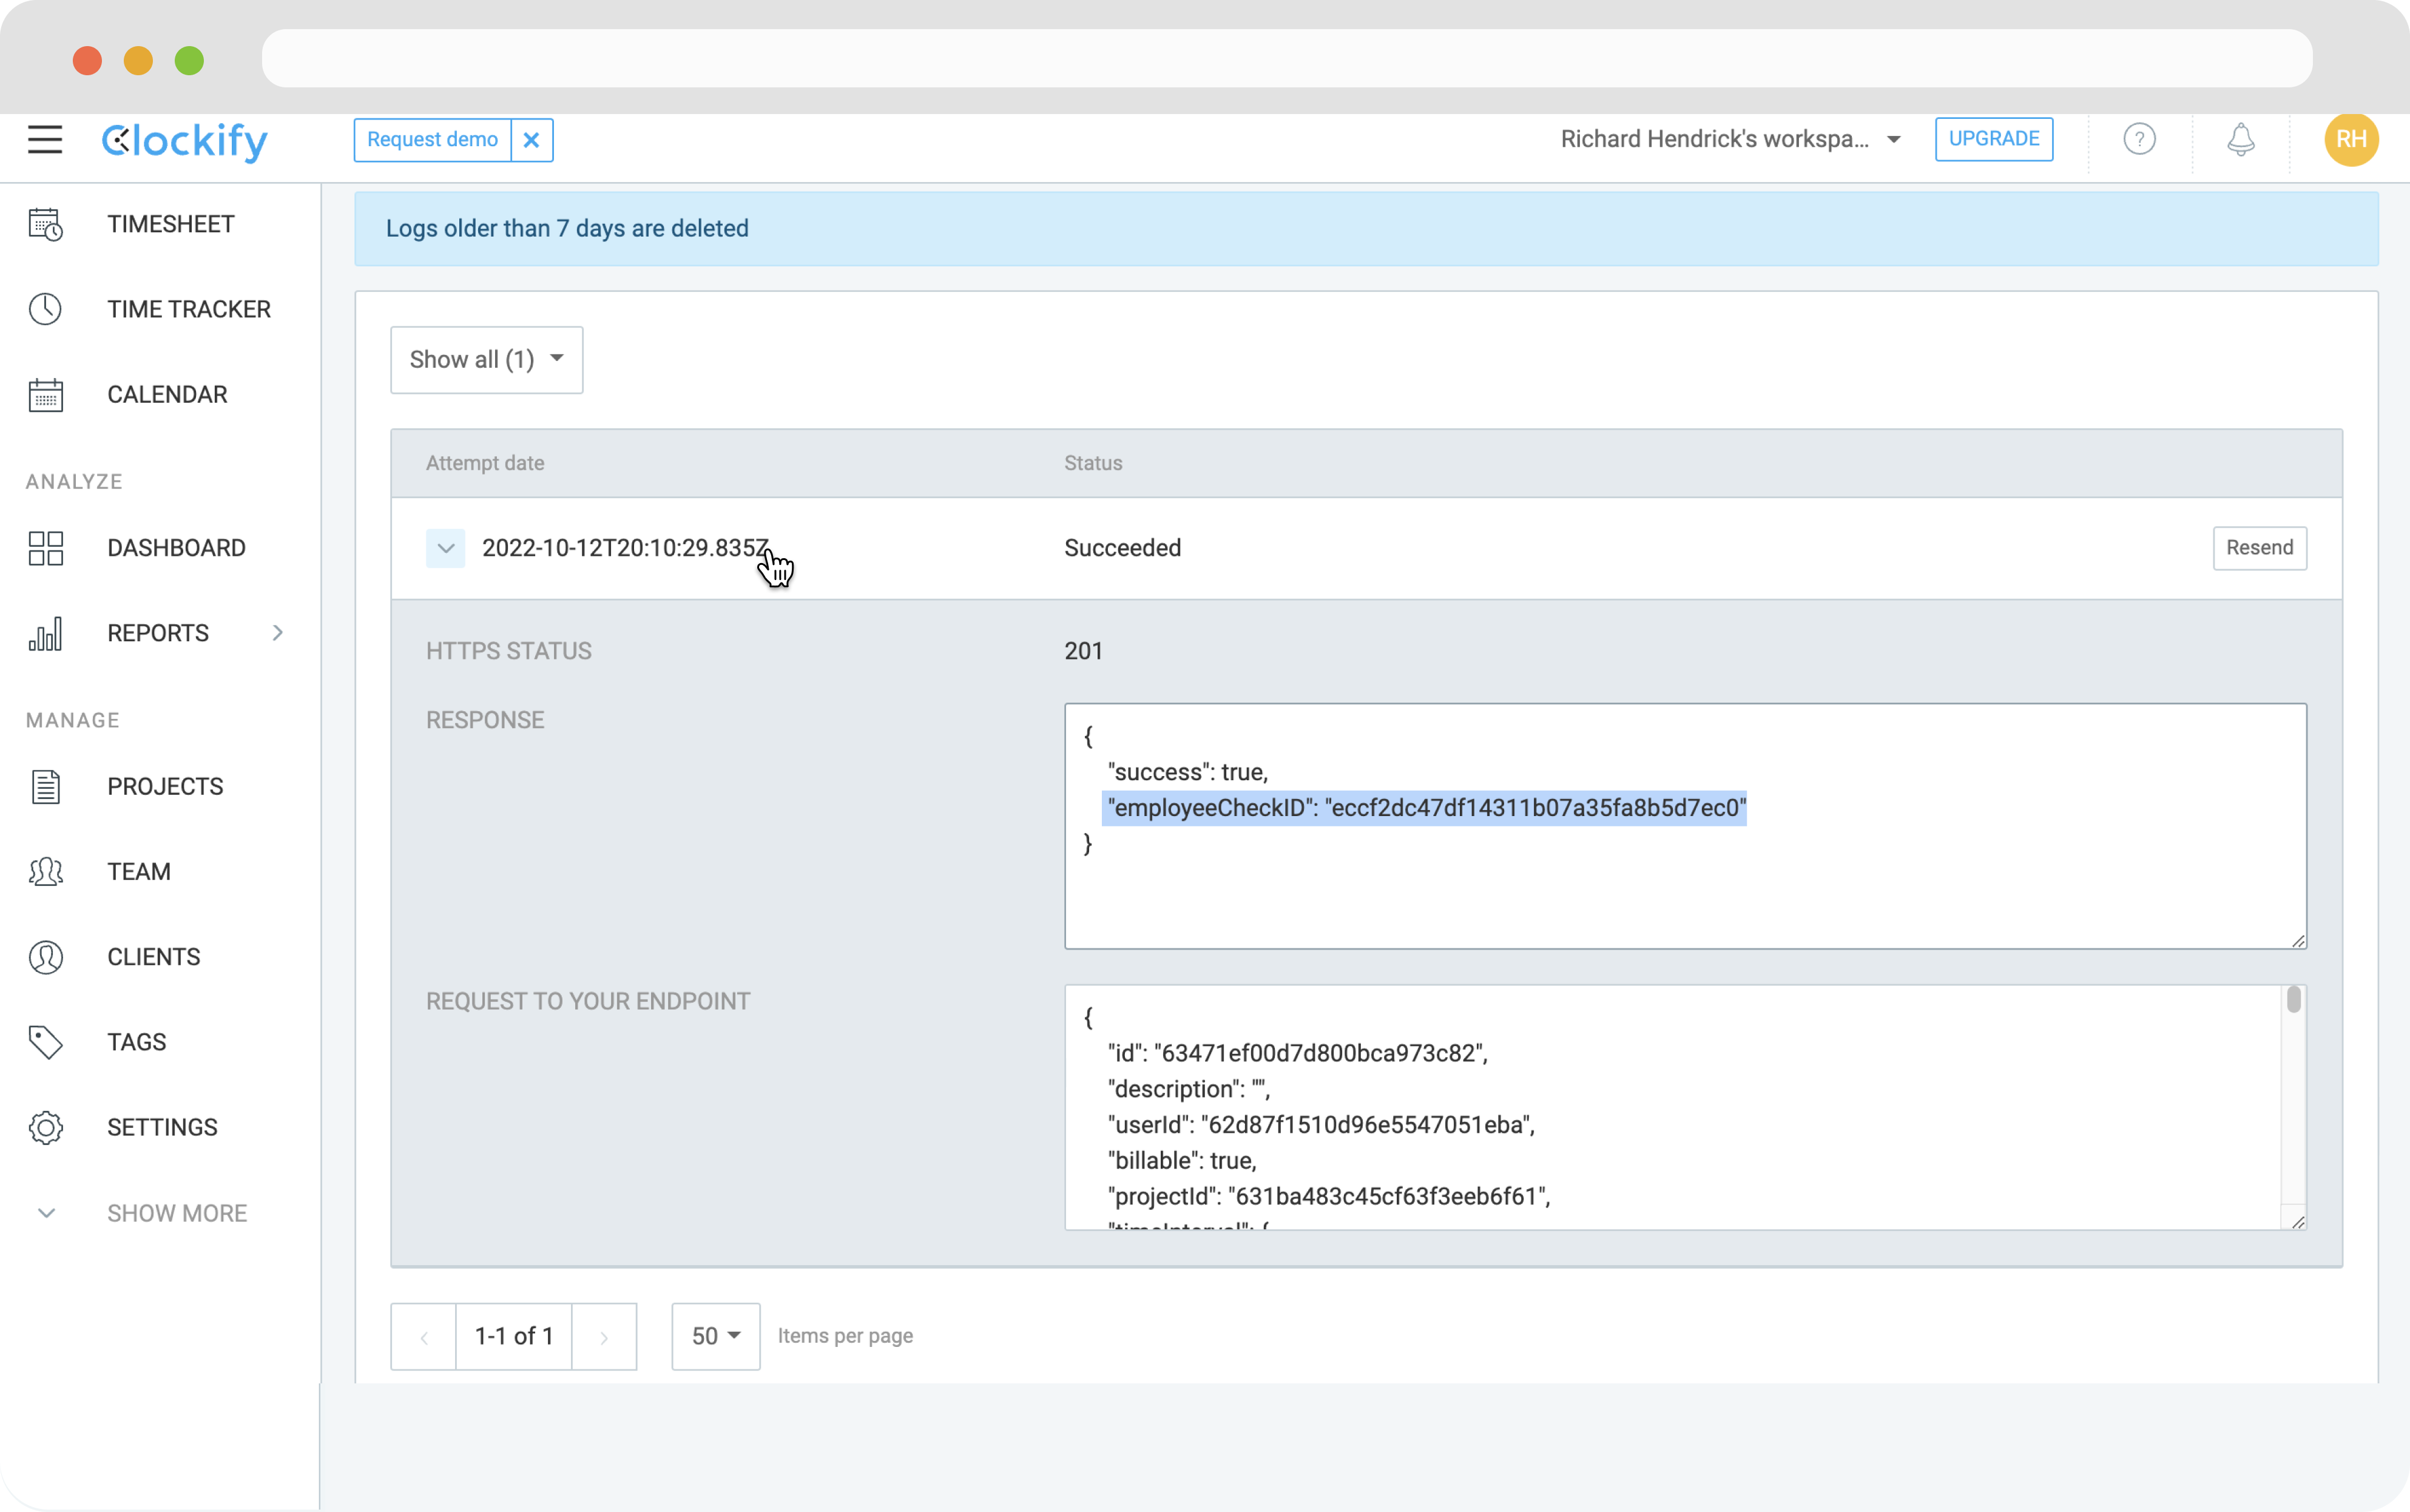The height and width of the screenshot is (1512, 2410).
Task: Open the Show all (1) filter dropdown
Action: 486,359
